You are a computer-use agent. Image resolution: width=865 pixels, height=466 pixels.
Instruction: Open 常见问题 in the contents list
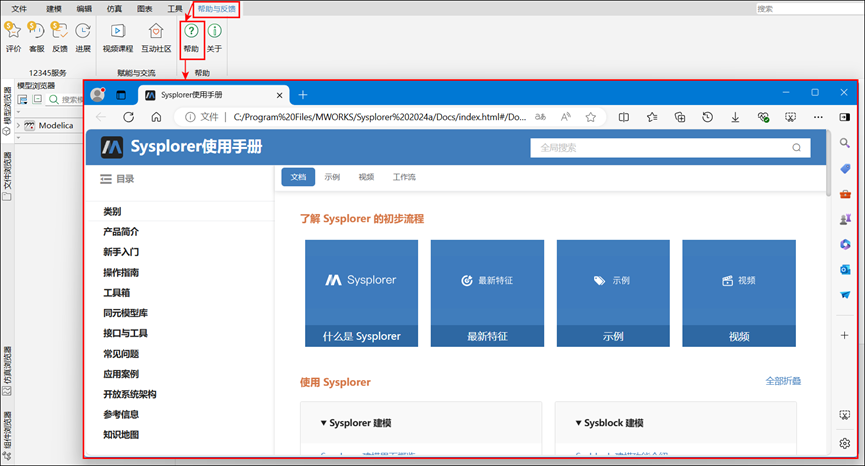tap(121, 353)
